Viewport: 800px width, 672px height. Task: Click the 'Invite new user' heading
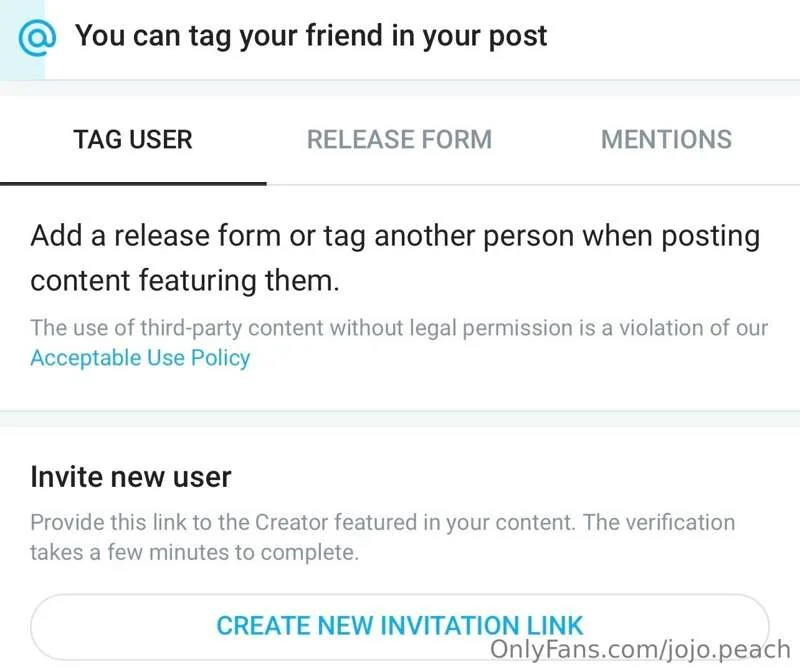pyautogui.click(x=131, y=476)
